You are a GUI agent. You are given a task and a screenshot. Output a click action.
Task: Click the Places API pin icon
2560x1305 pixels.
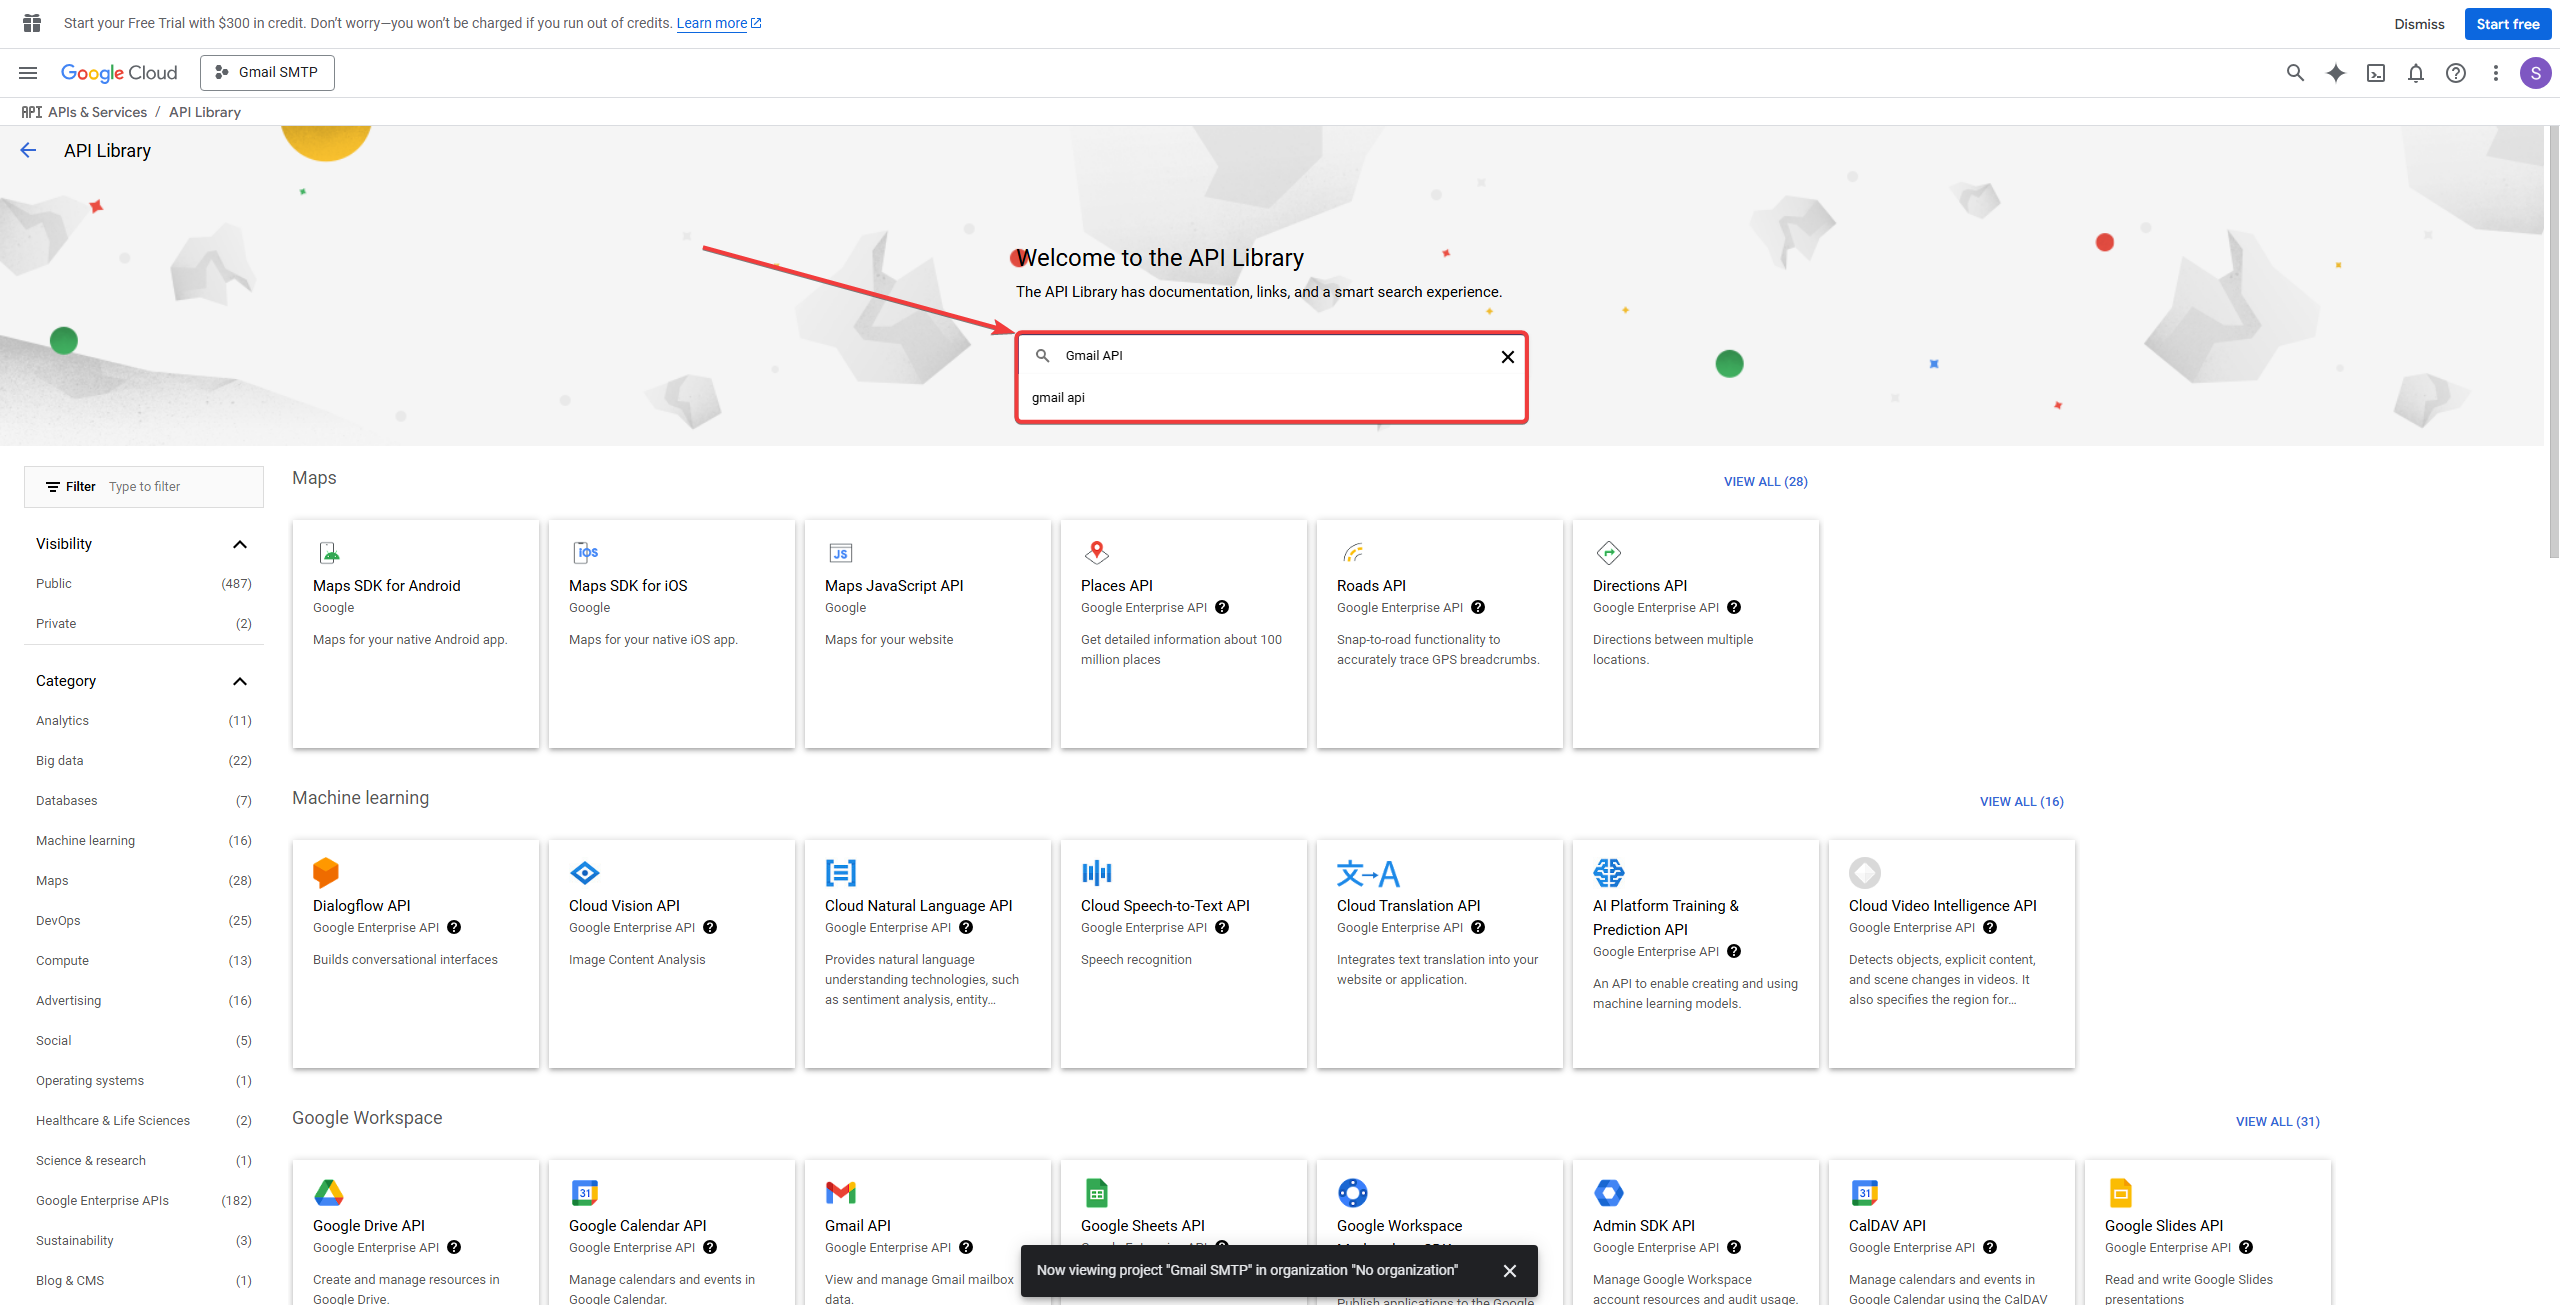1097,552
